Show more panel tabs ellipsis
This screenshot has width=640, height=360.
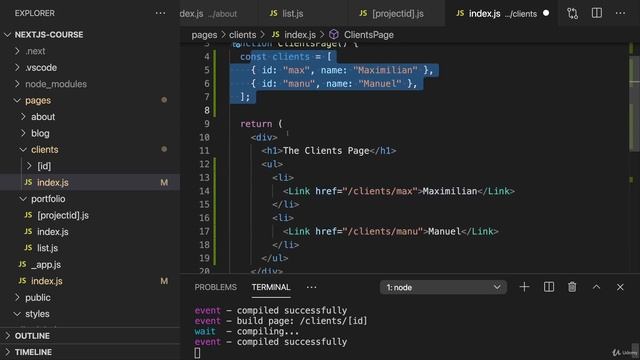point(311,287)
